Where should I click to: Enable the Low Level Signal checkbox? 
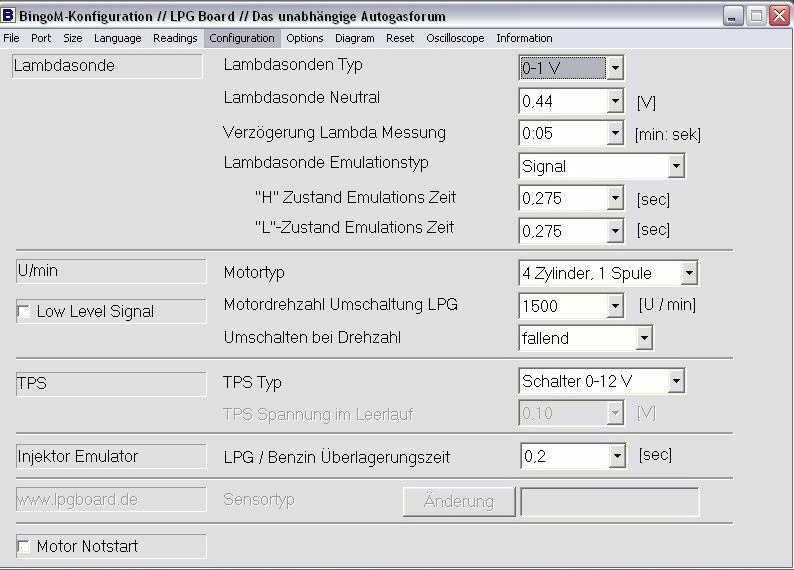pyautogui.click(x=24, y=313)
